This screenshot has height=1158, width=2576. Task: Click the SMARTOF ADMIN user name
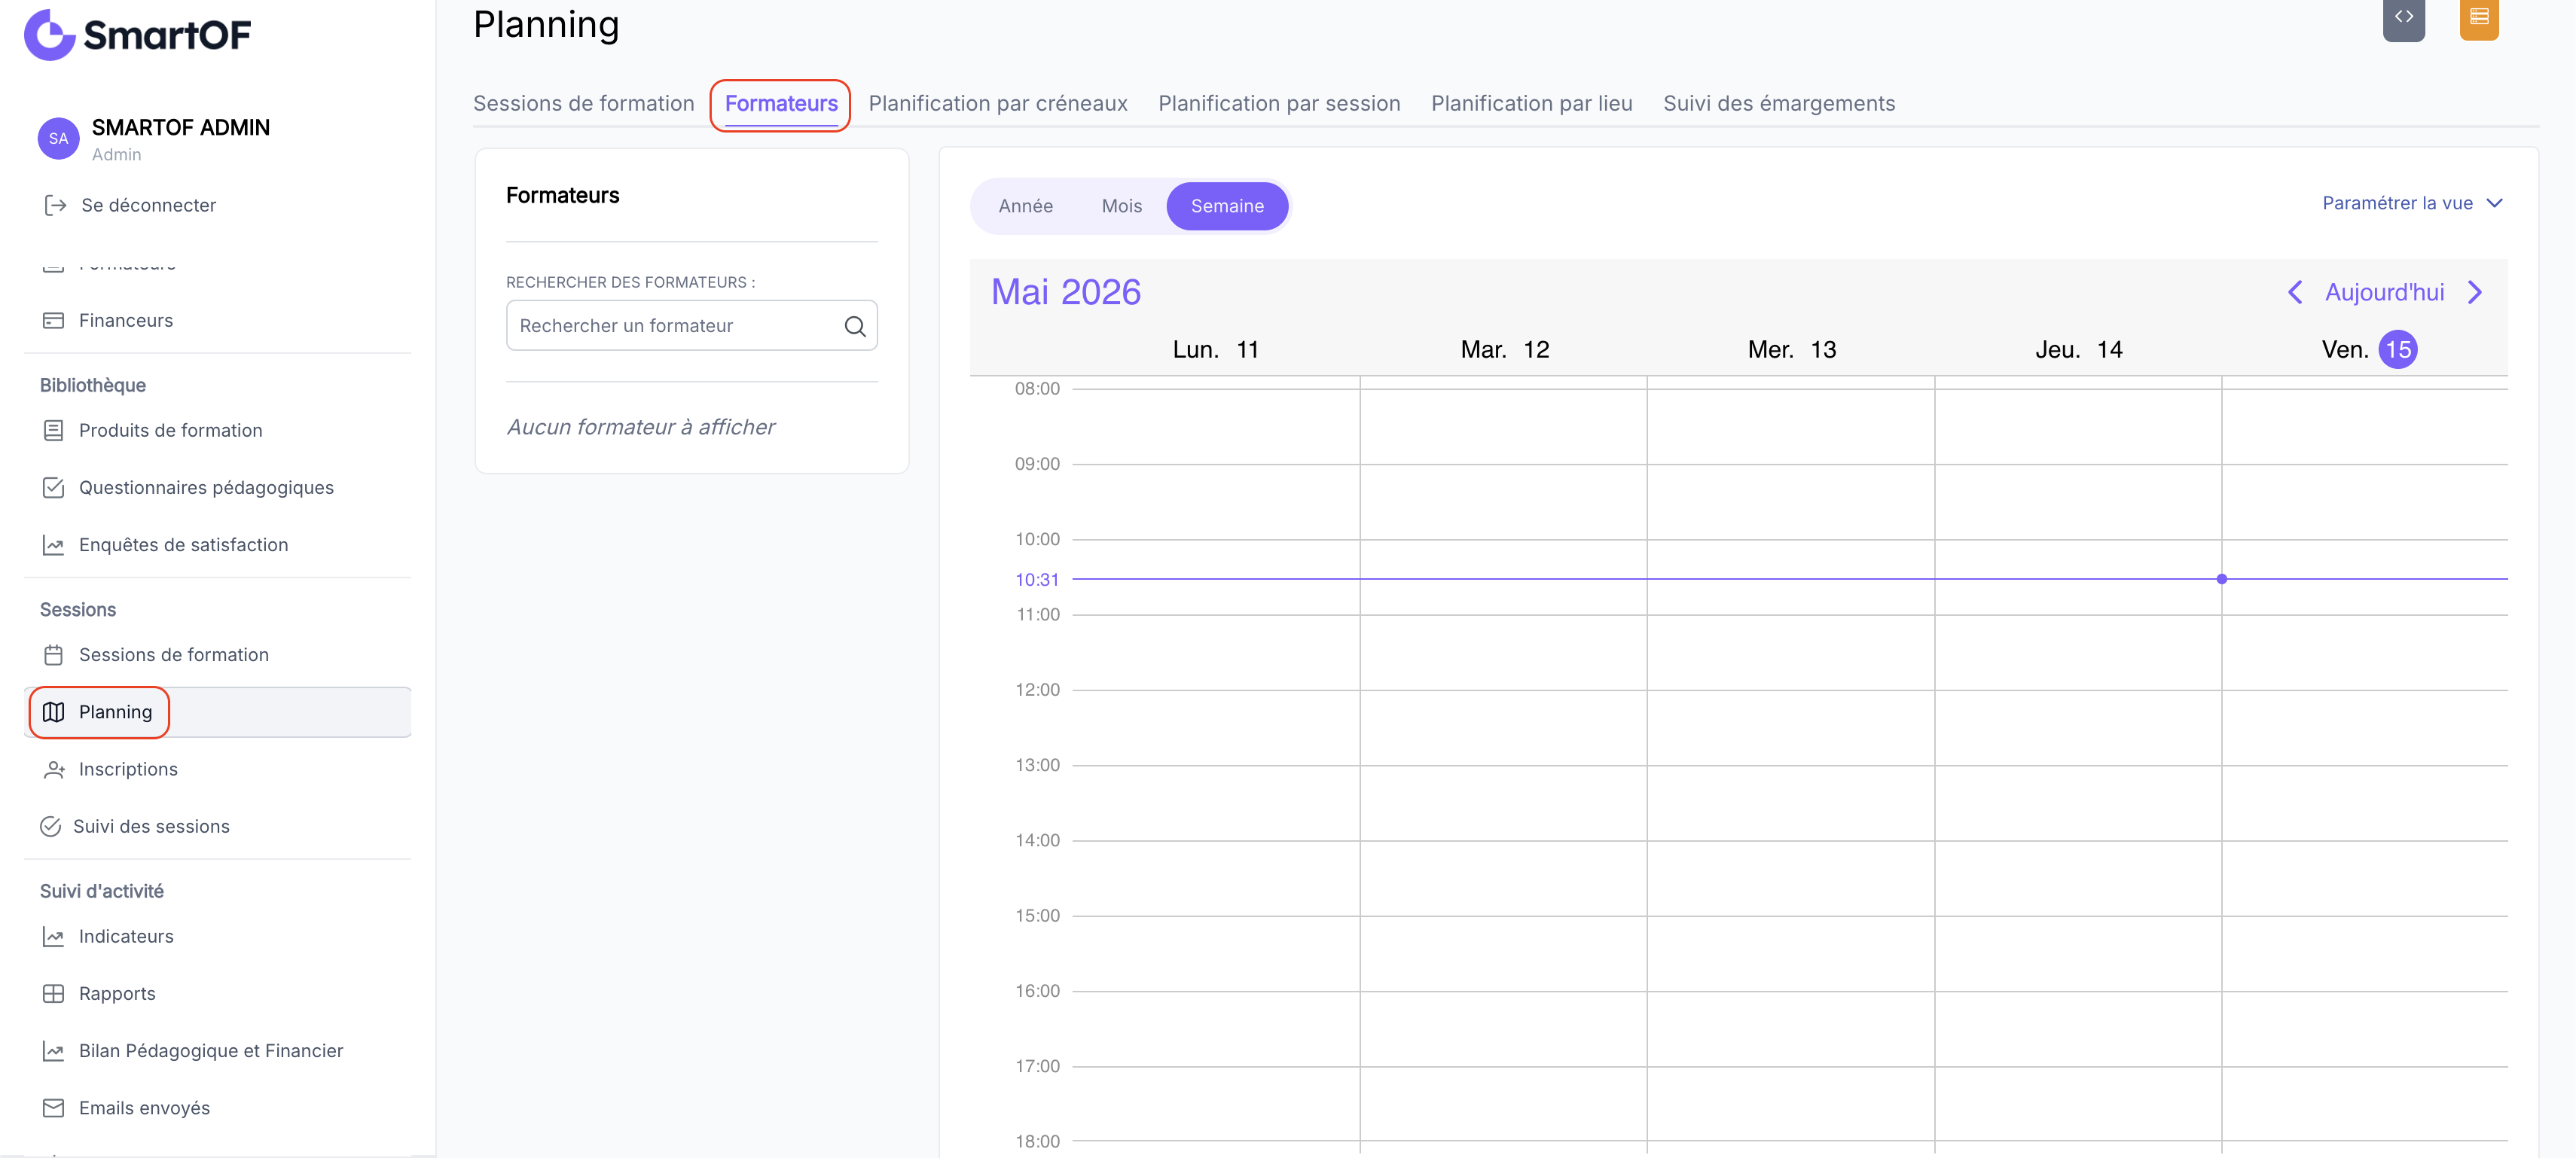[180, 127]
